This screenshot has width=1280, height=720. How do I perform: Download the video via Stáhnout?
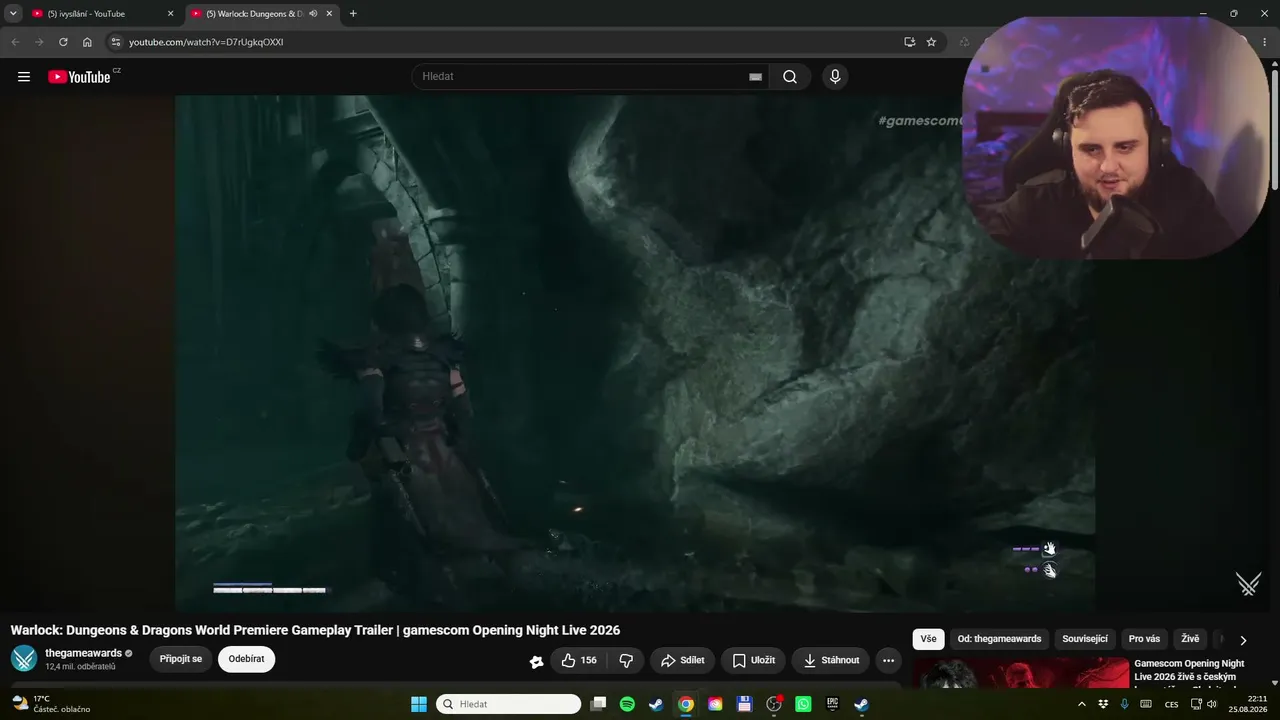(x=831, y=660)
